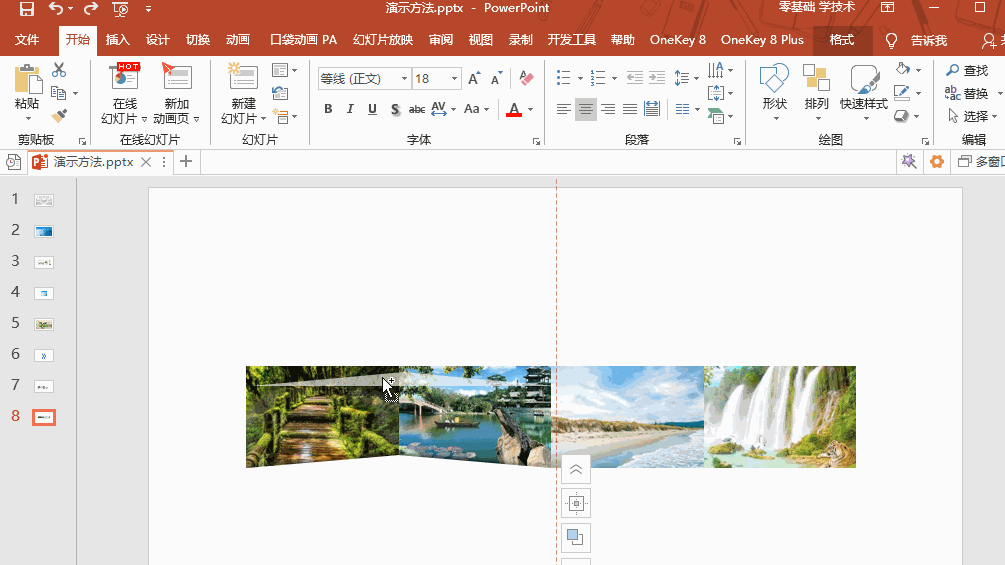The width and height of the screenshot is (1005, 565).
Task: Open font name dropdown 等线 (正文)
Action: [404, 79]
